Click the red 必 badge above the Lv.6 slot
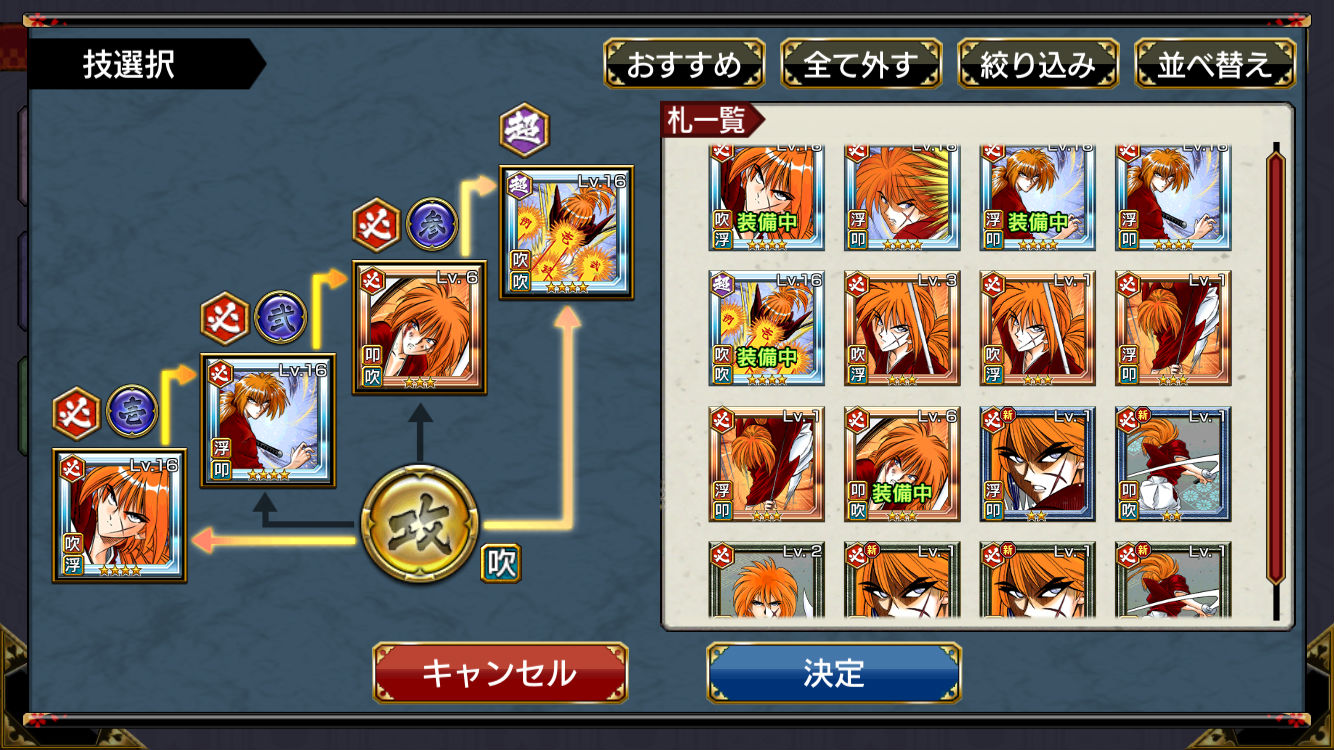1334x750 pixels. coord(378,225)
